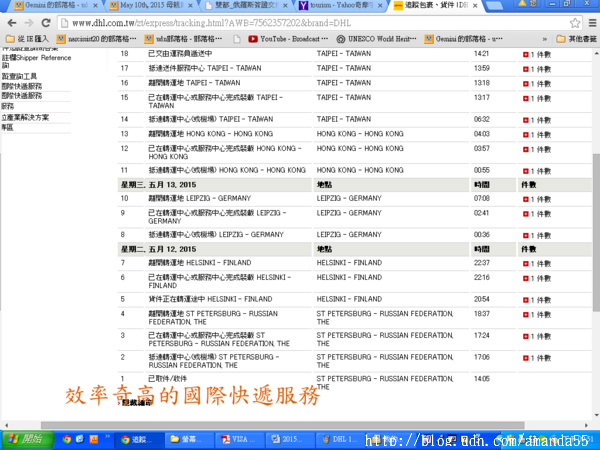Click the scroll-left arrow of horizontal scrollbar
The width and height of the screenshot is (600, 450).
pos(6,425)
